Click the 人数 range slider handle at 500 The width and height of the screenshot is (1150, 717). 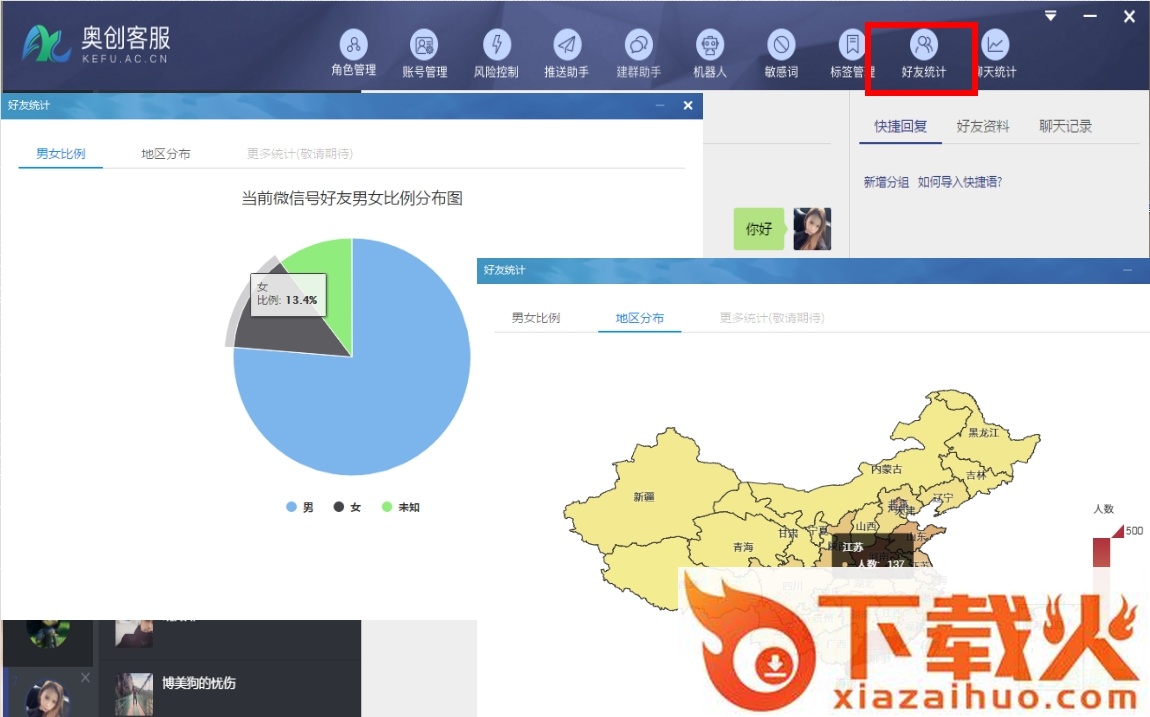1117,531
